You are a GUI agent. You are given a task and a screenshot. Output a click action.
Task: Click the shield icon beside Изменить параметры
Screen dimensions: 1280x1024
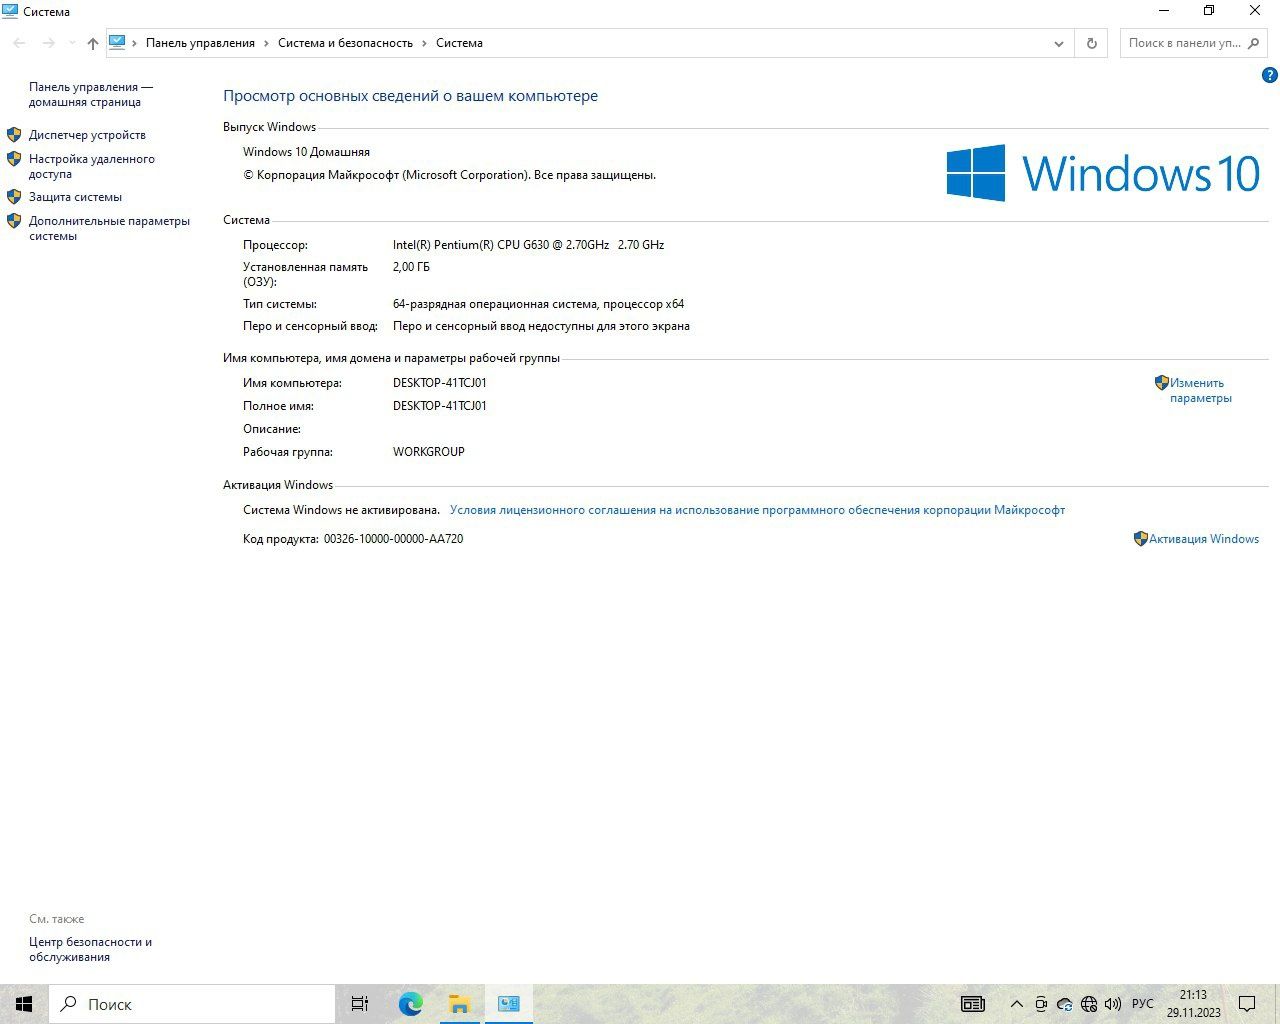coord(1161,382)
